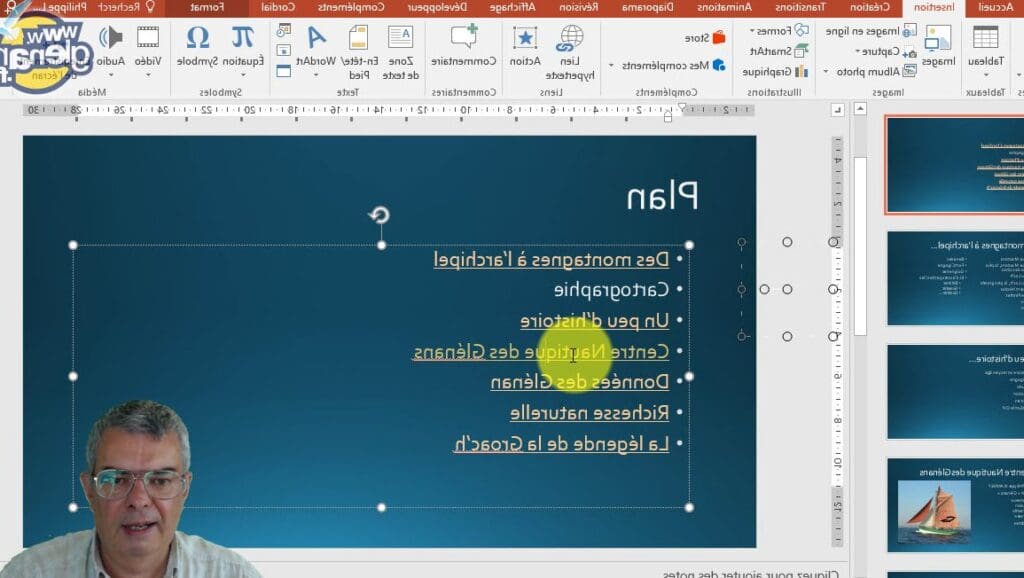Click the Vidéo film icon
This screenshot has width=1024, height=578.
[148, 37]
